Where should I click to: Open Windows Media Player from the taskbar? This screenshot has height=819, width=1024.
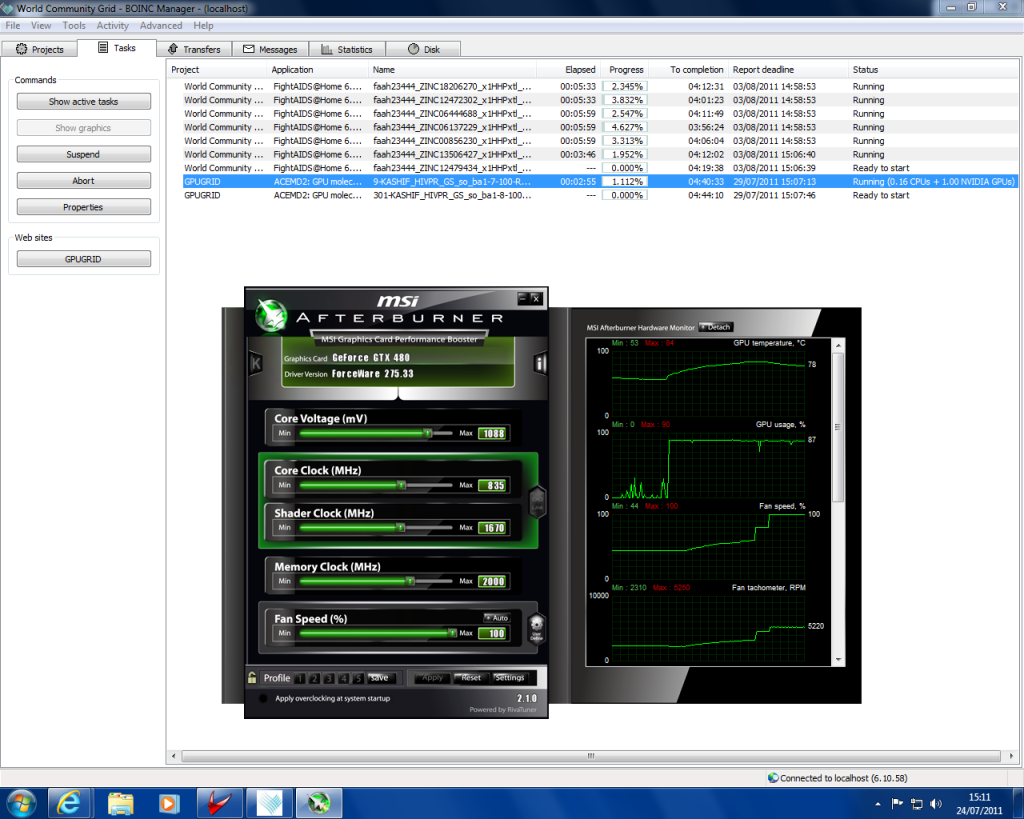(168, 803)
